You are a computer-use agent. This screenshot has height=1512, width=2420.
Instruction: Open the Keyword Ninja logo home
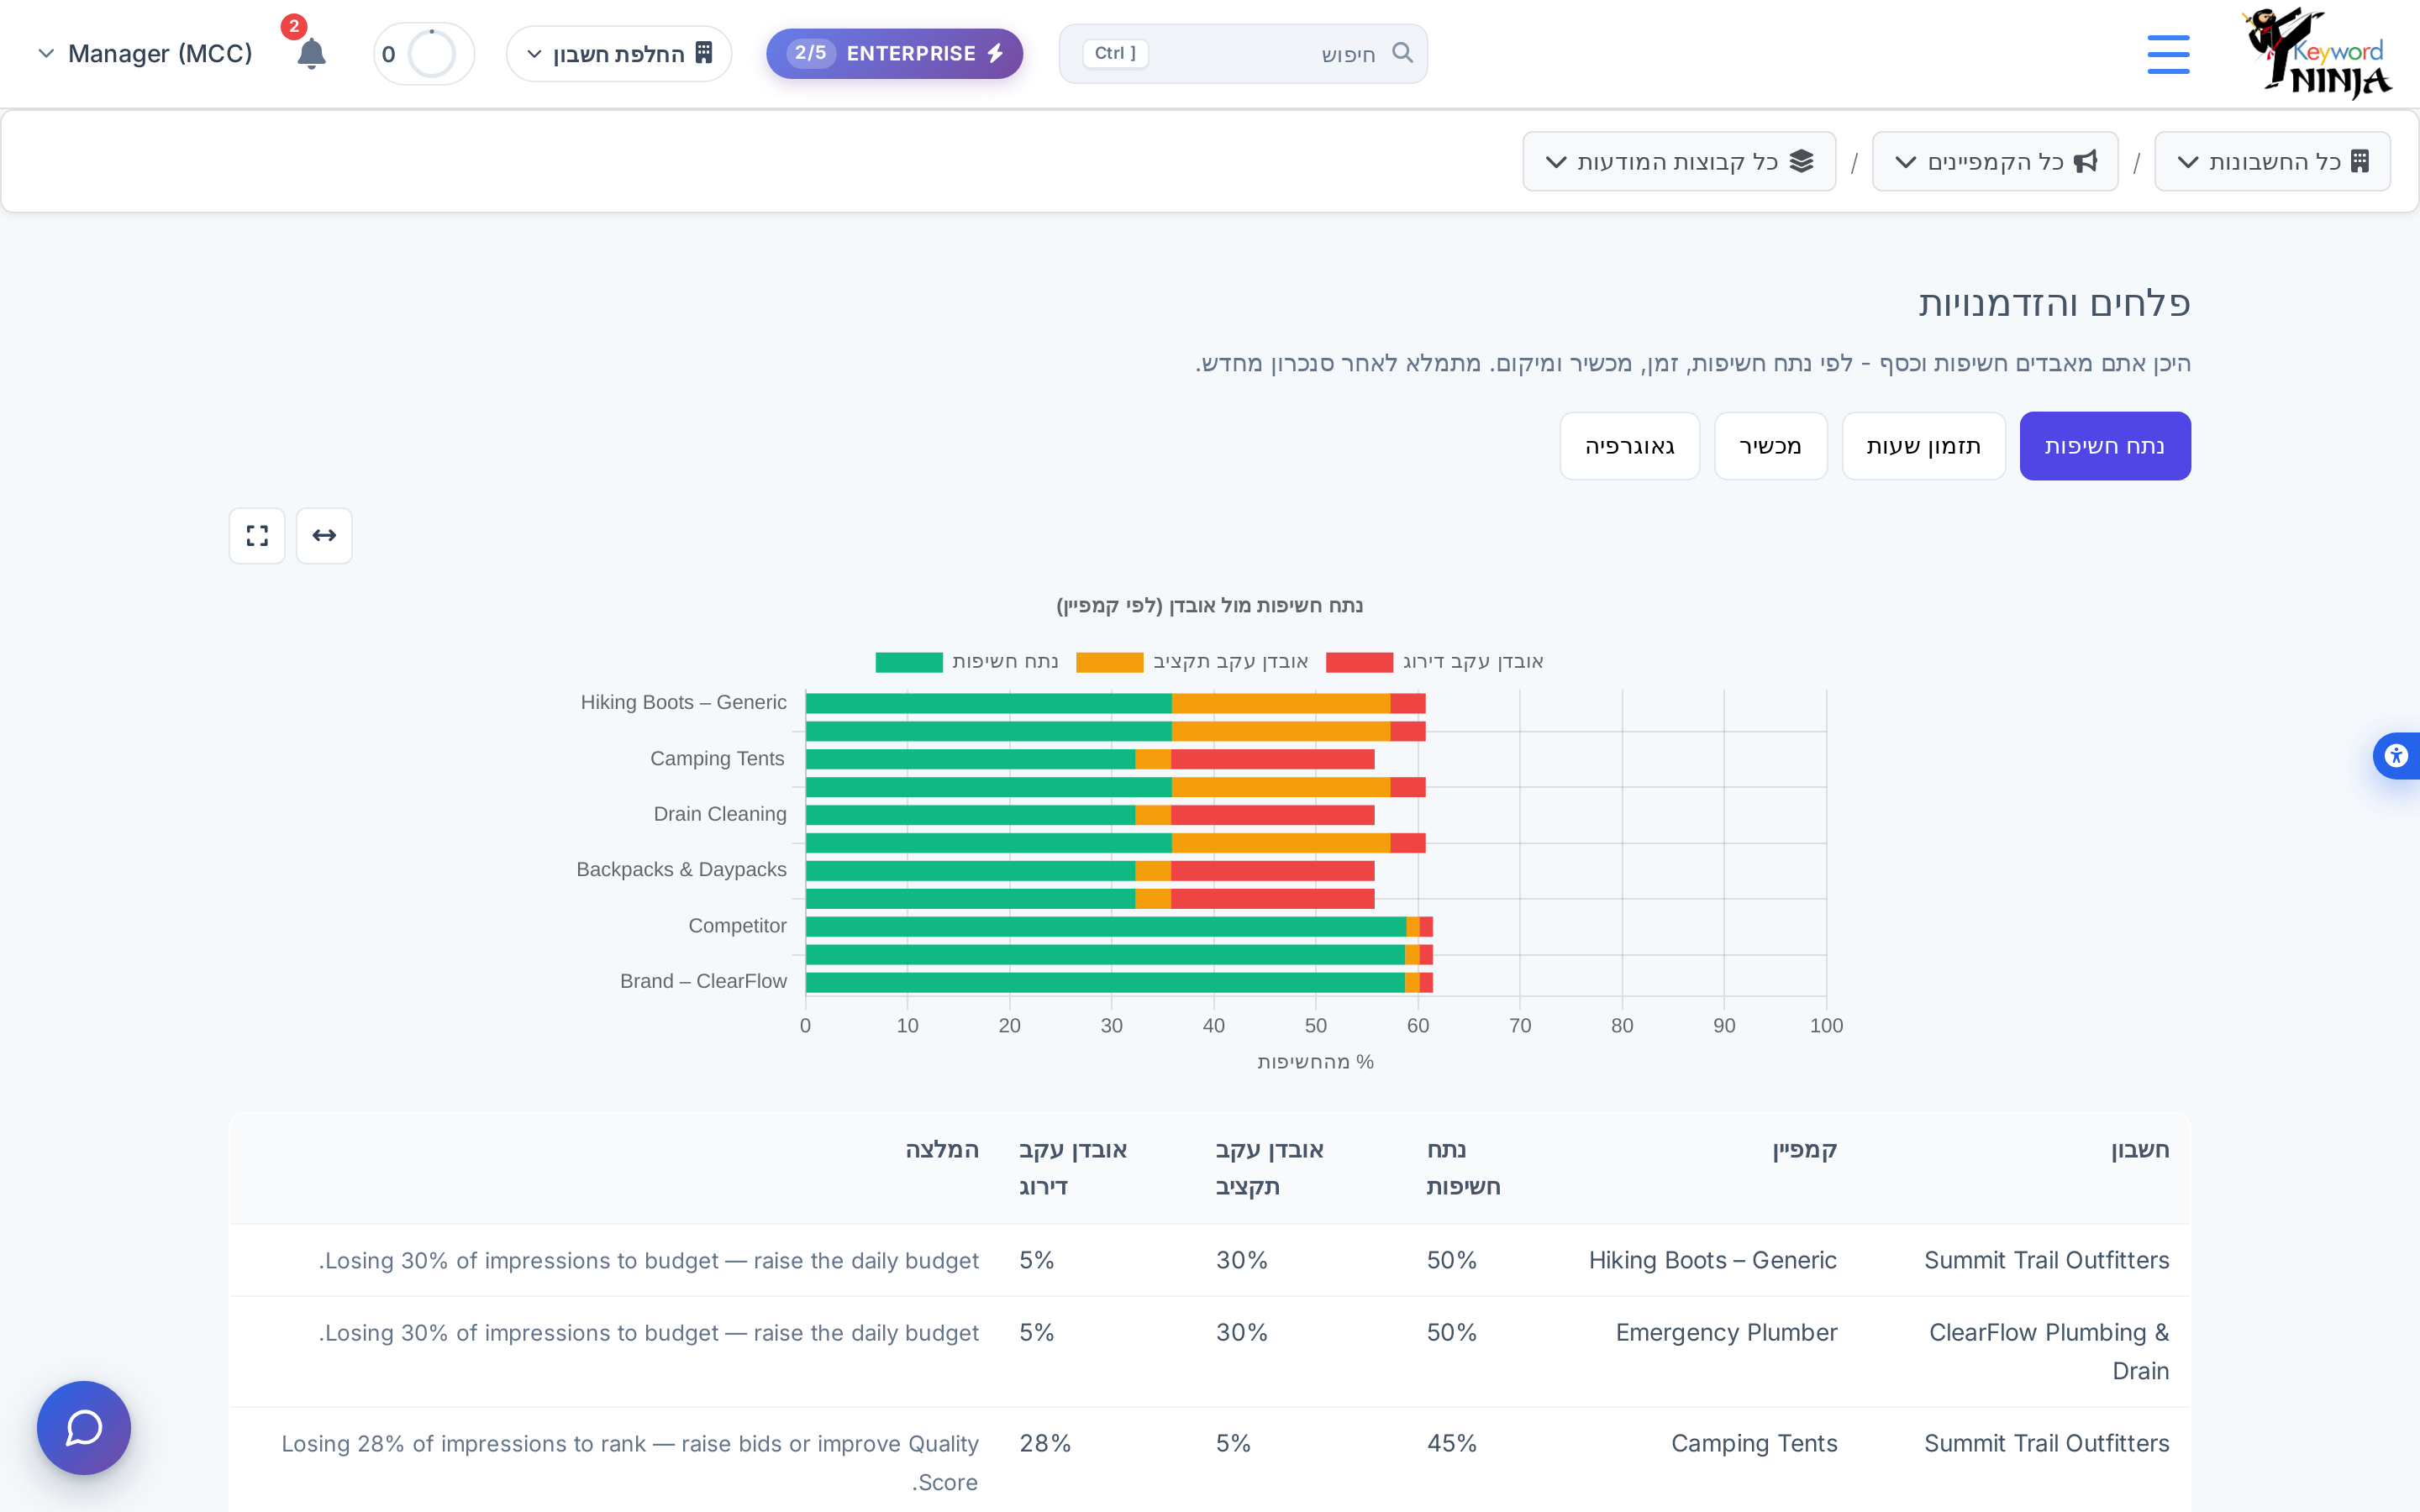click(2316, 54)
